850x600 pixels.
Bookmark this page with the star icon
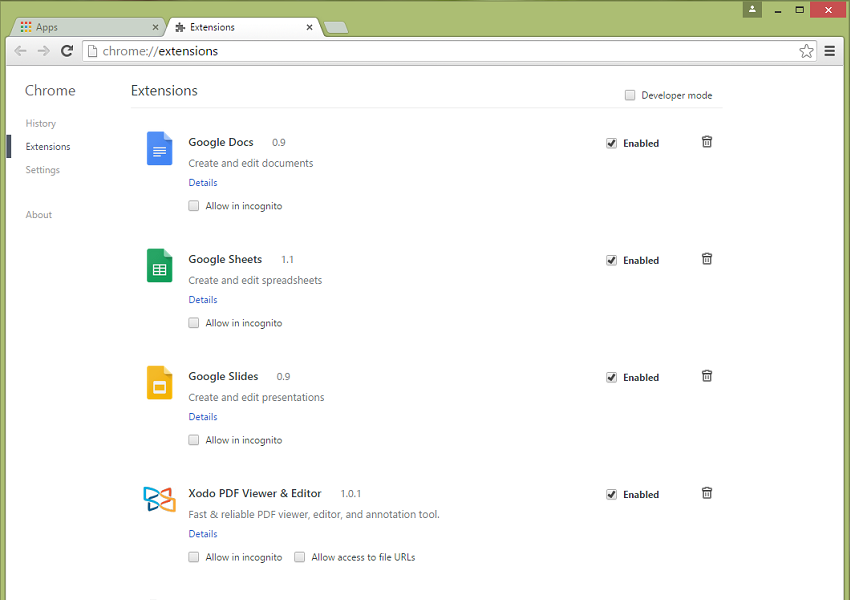pos(806,51)
